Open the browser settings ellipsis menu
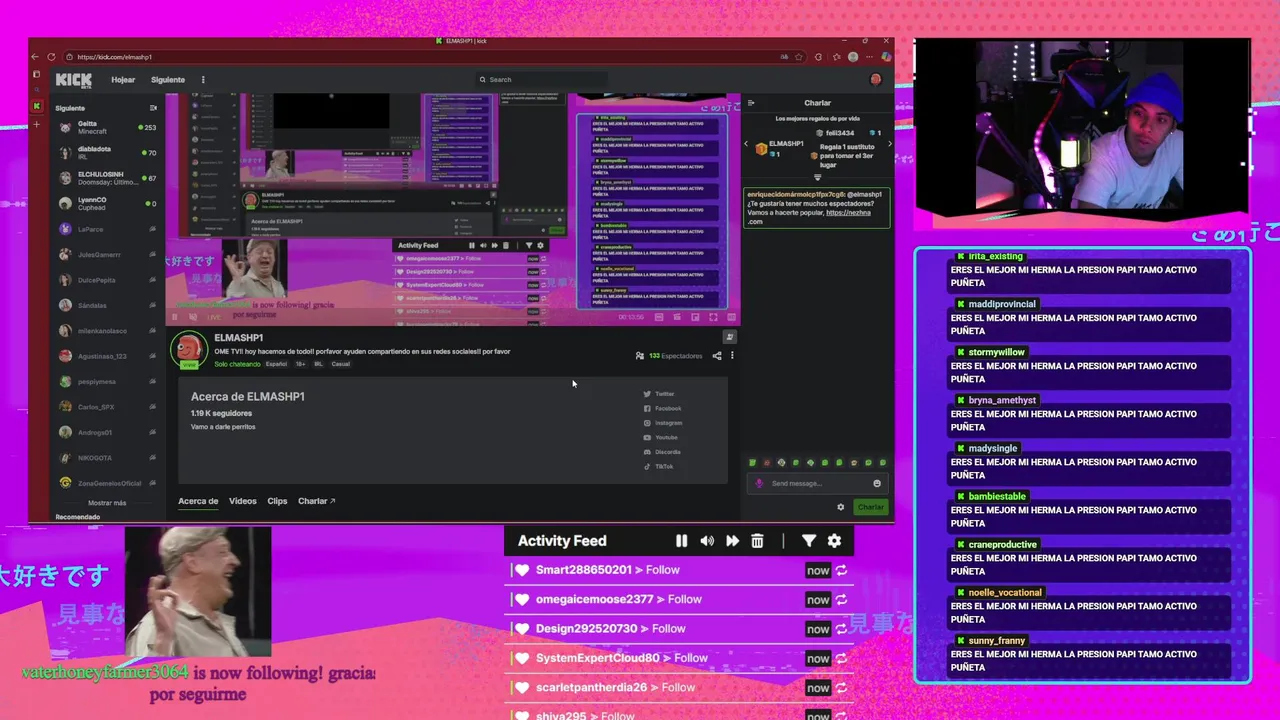This screenshot has width=1280, height=720. [869, 57]
